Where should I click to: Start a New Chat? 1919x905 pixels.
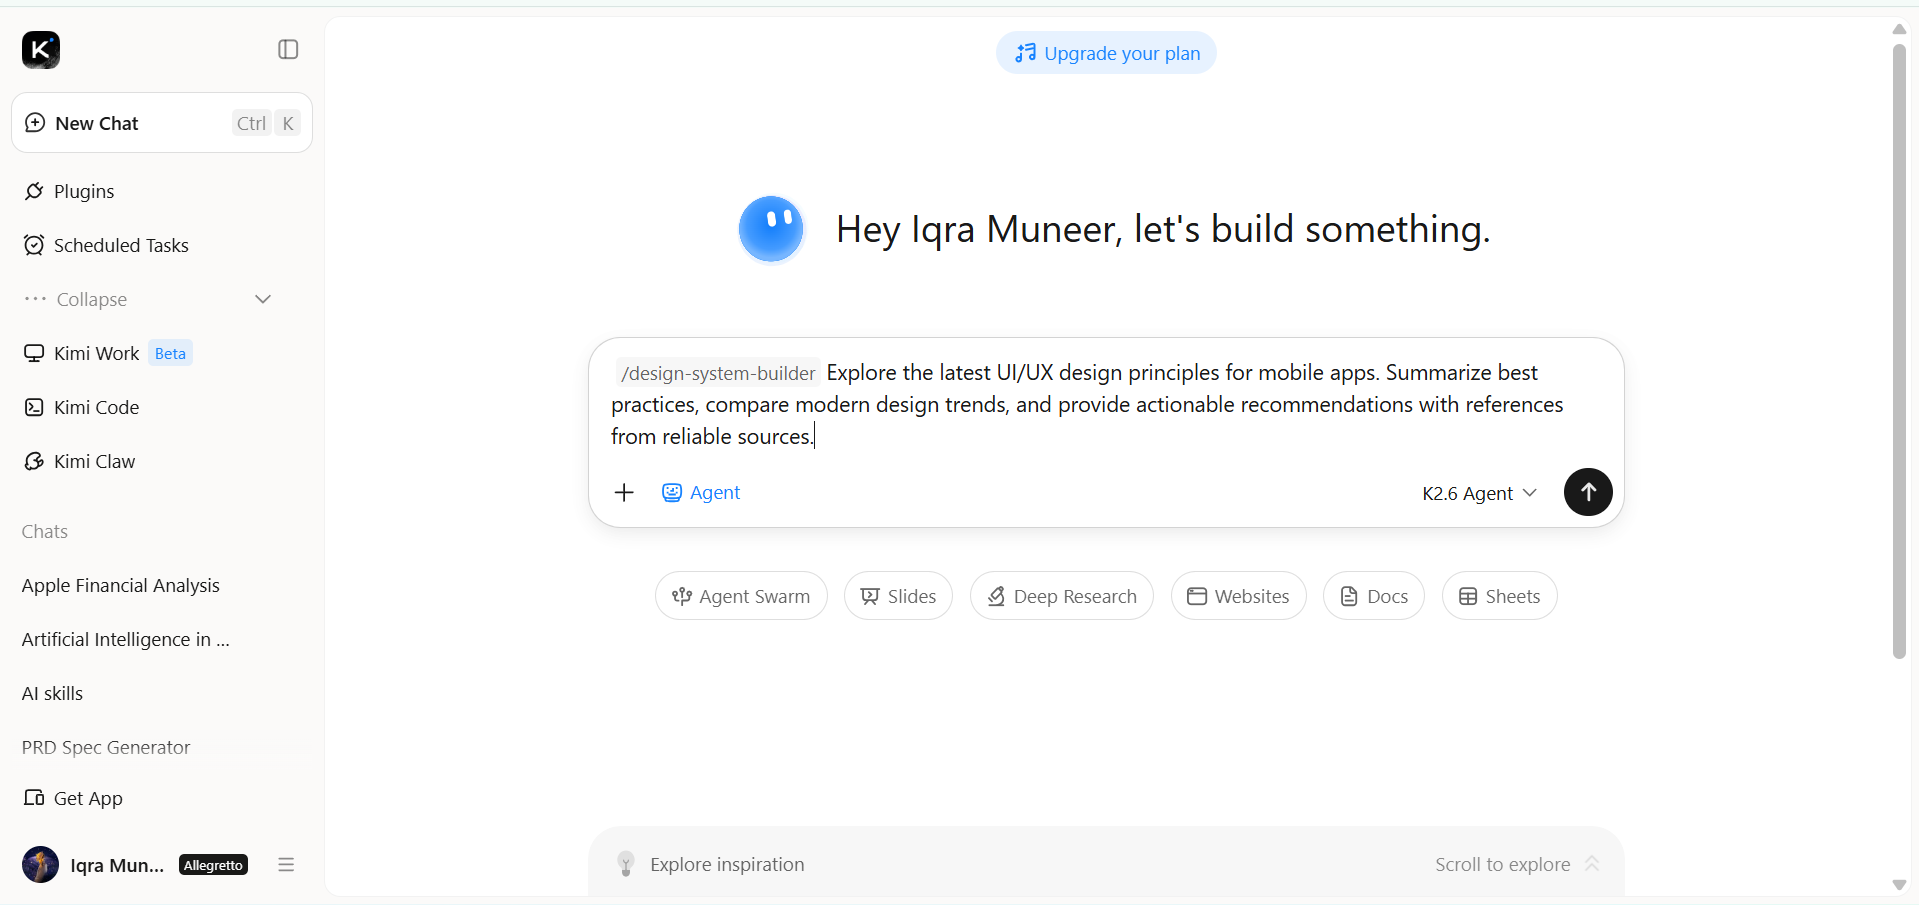(x=162, y=123)
